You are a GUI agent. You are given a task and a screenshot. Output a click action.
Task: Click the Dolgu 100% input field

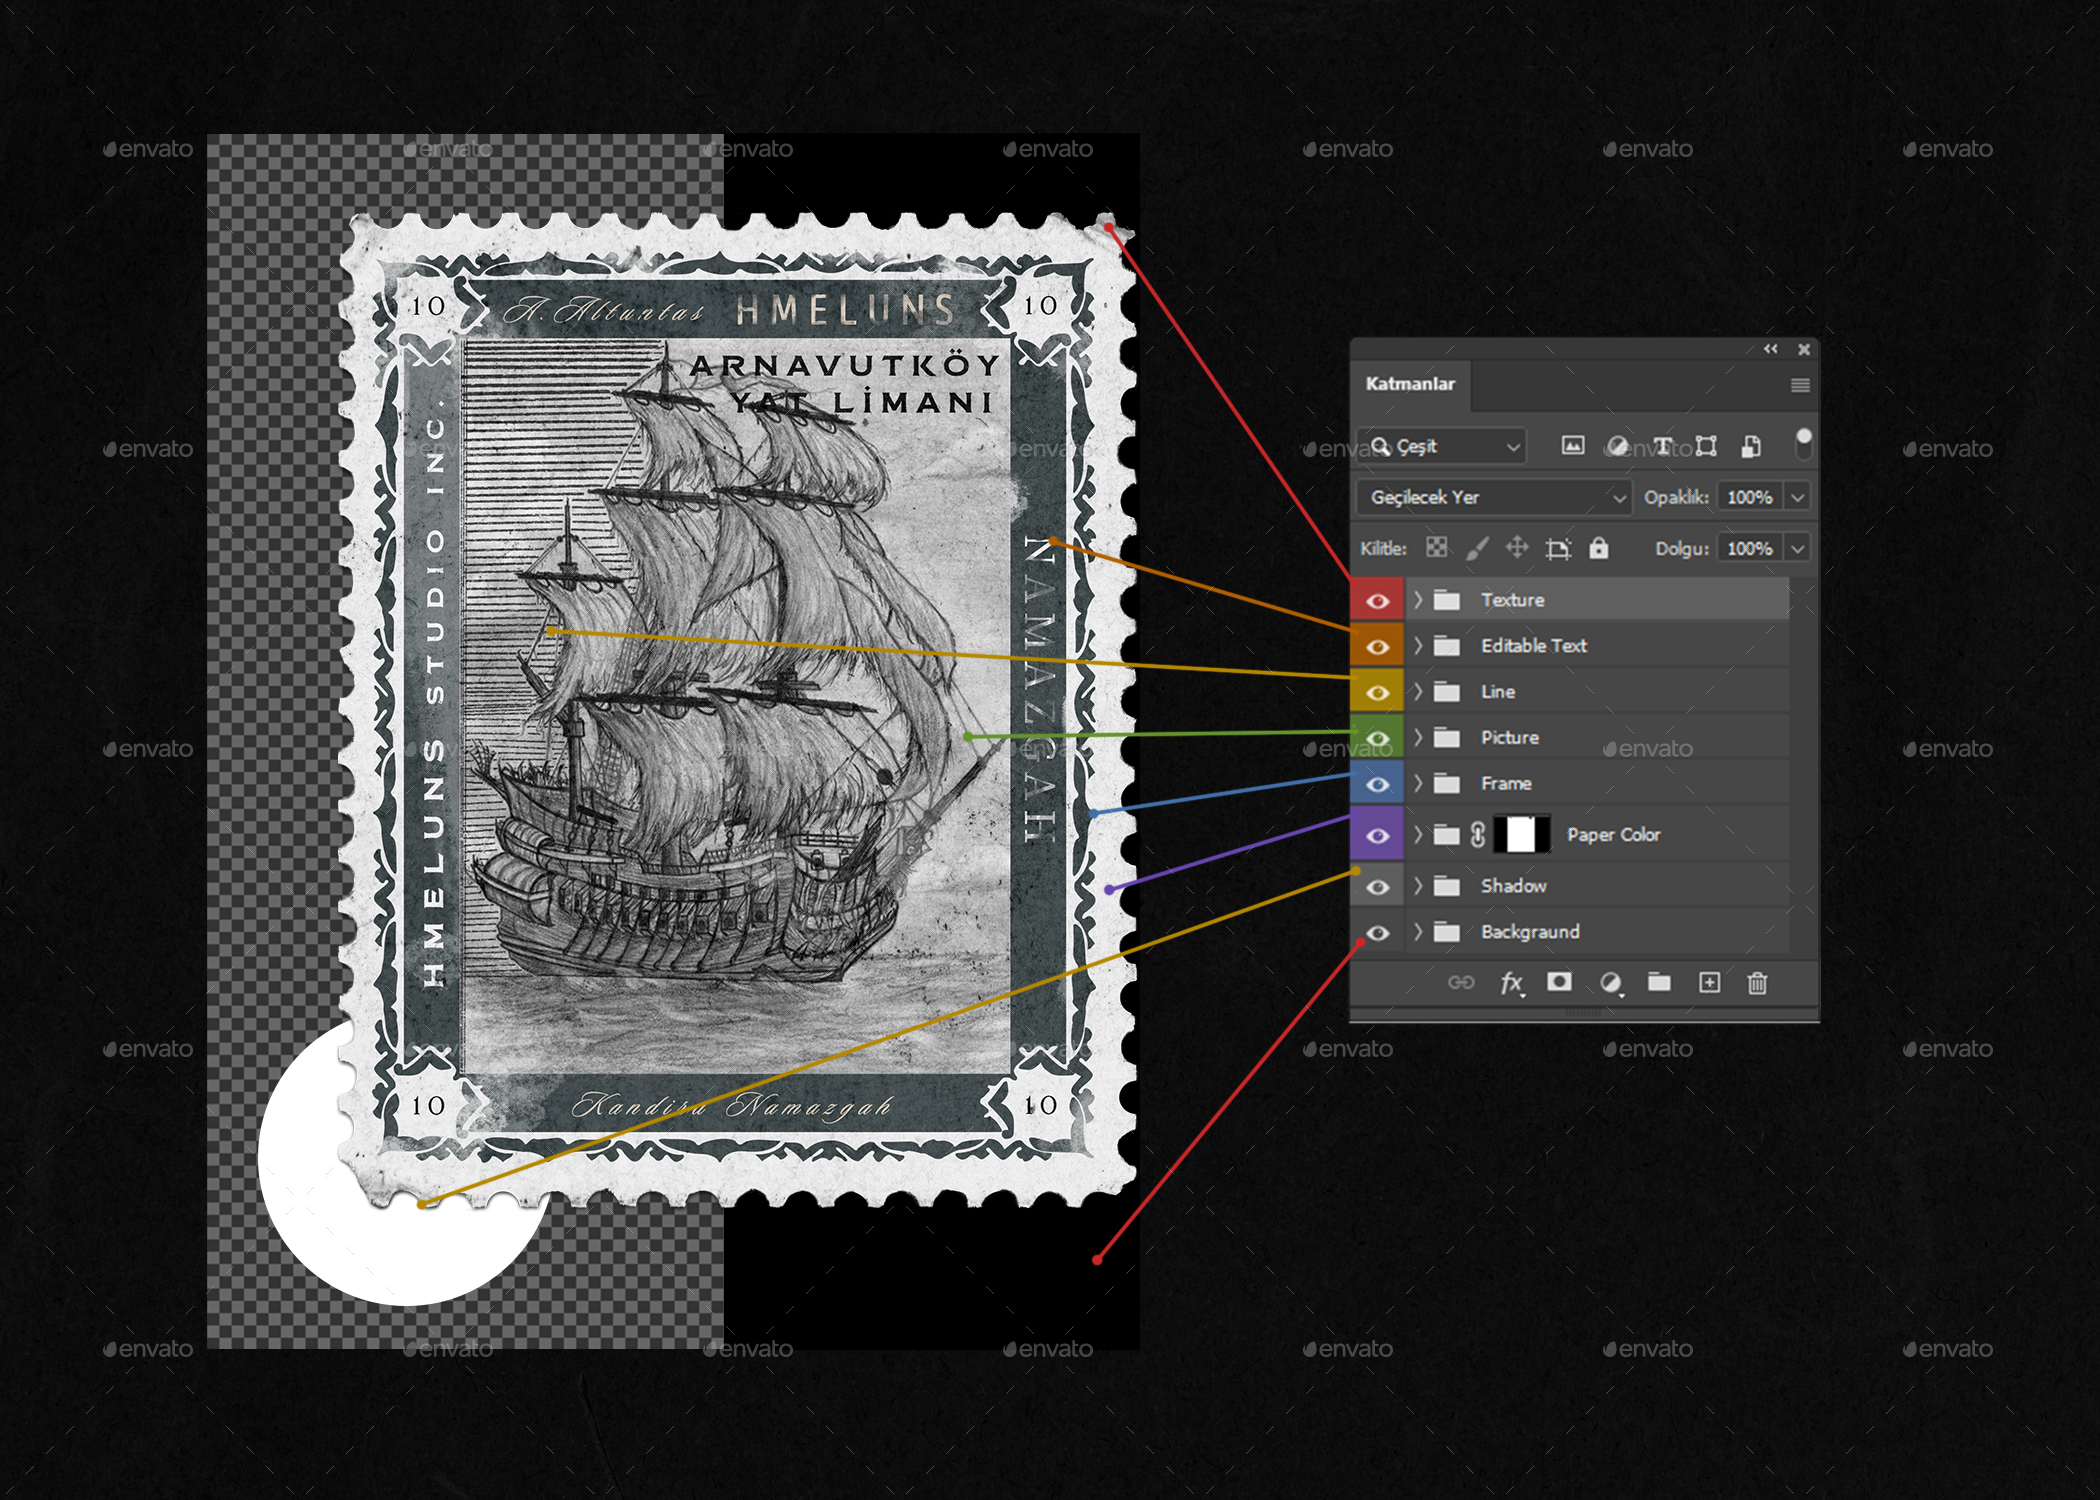tap(1750, 548)
